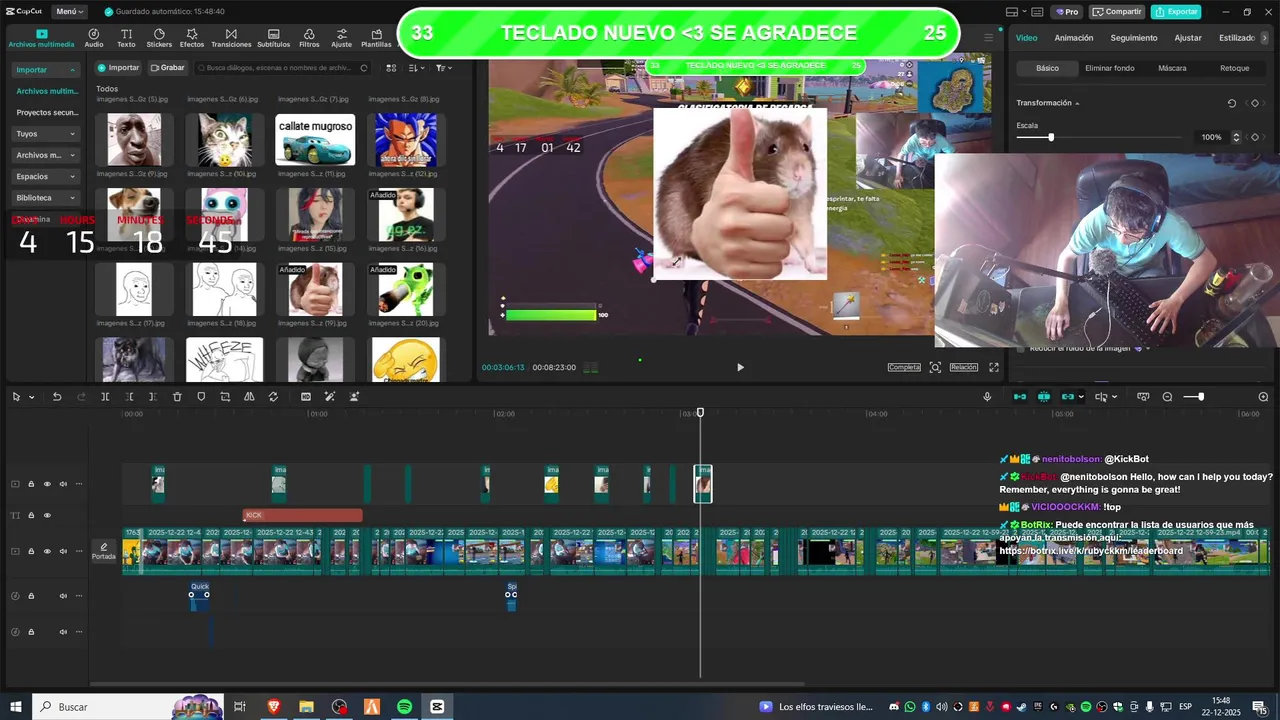Zoom out the timeline with minus magnifier
Screen dimensions: 1280x720
click(1167, 397)
